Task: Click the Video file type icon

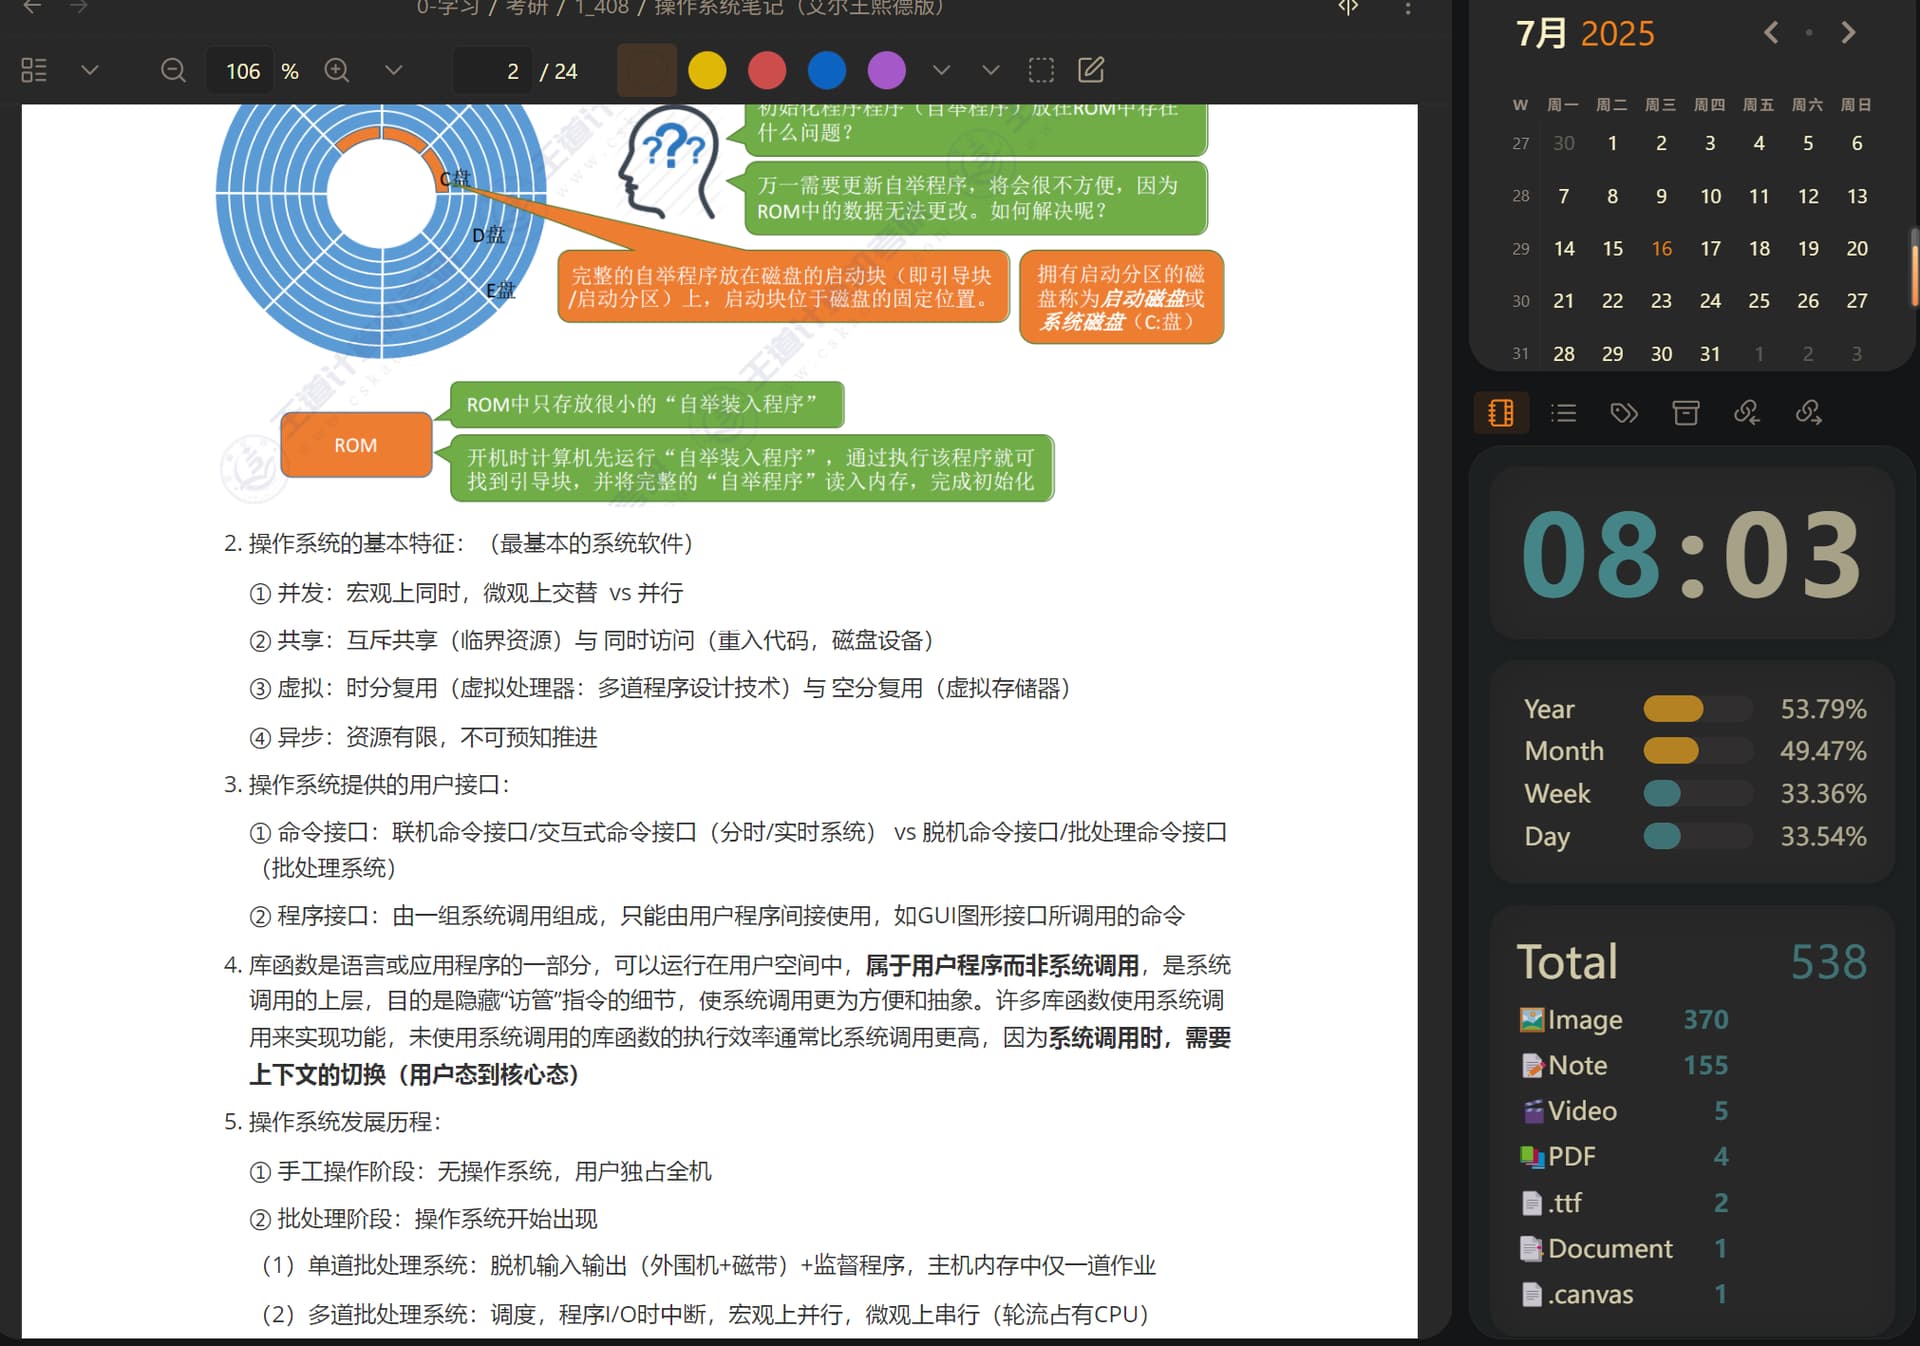Action: 1531,1111
